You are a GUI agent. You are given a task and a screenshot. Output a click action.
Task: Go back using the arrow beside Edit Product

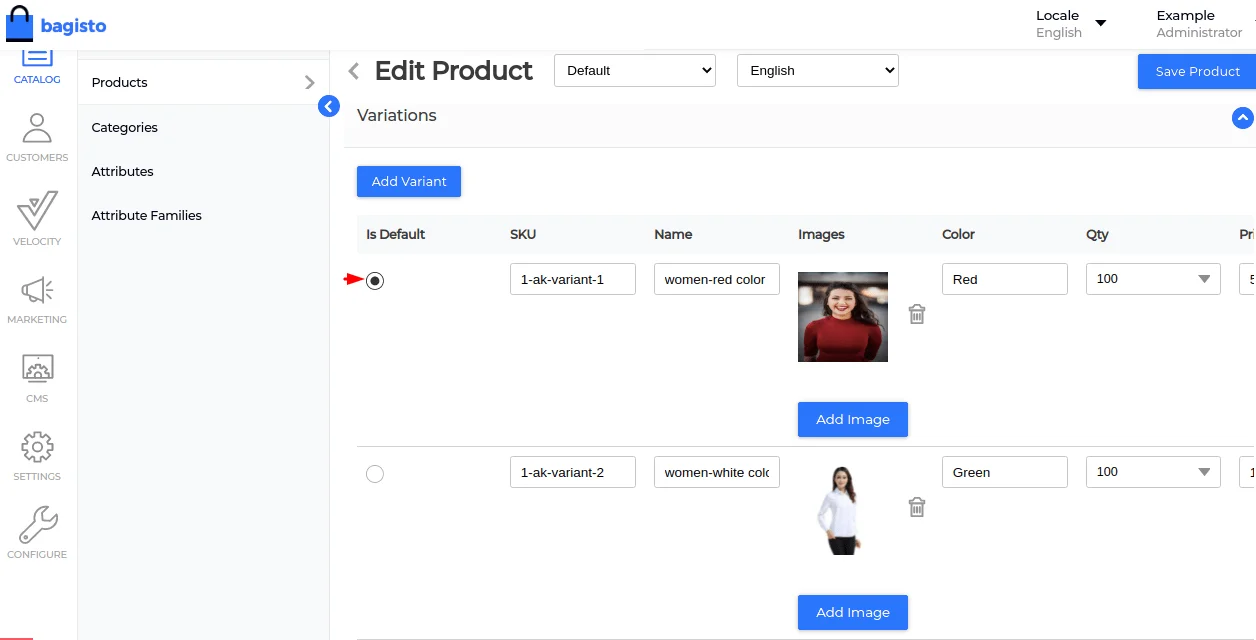pyautogui.click(x=353, y=71)
